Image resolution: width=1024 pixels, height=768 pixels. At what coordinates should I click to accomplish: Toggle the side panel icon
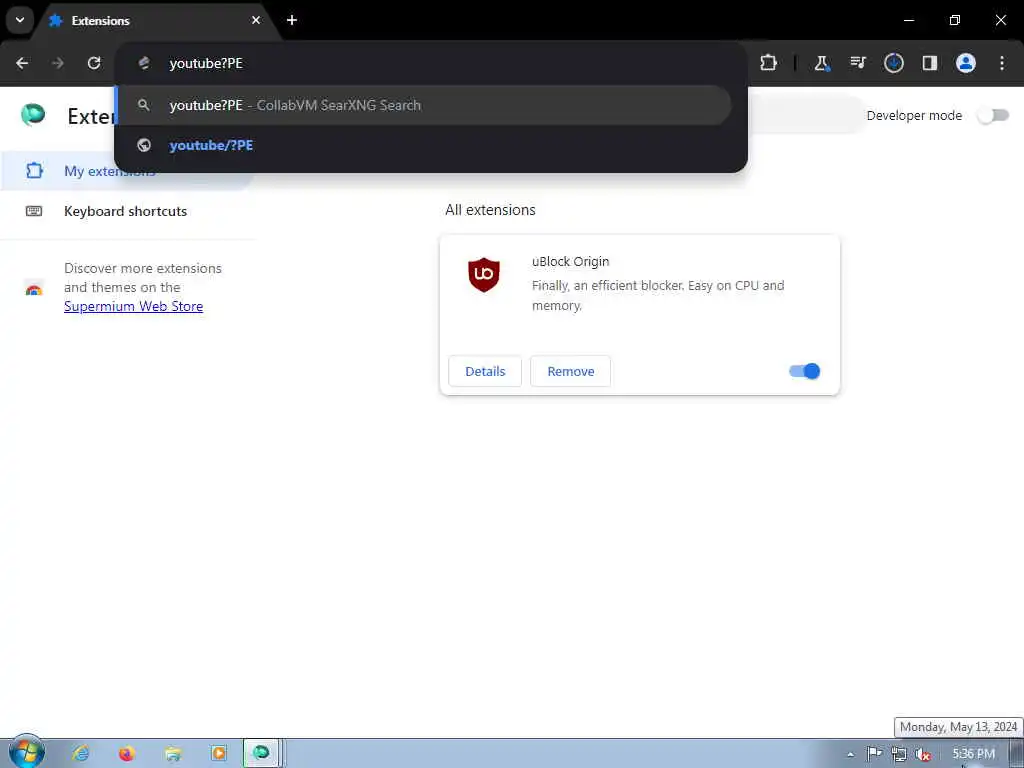[x=929, y=63]
